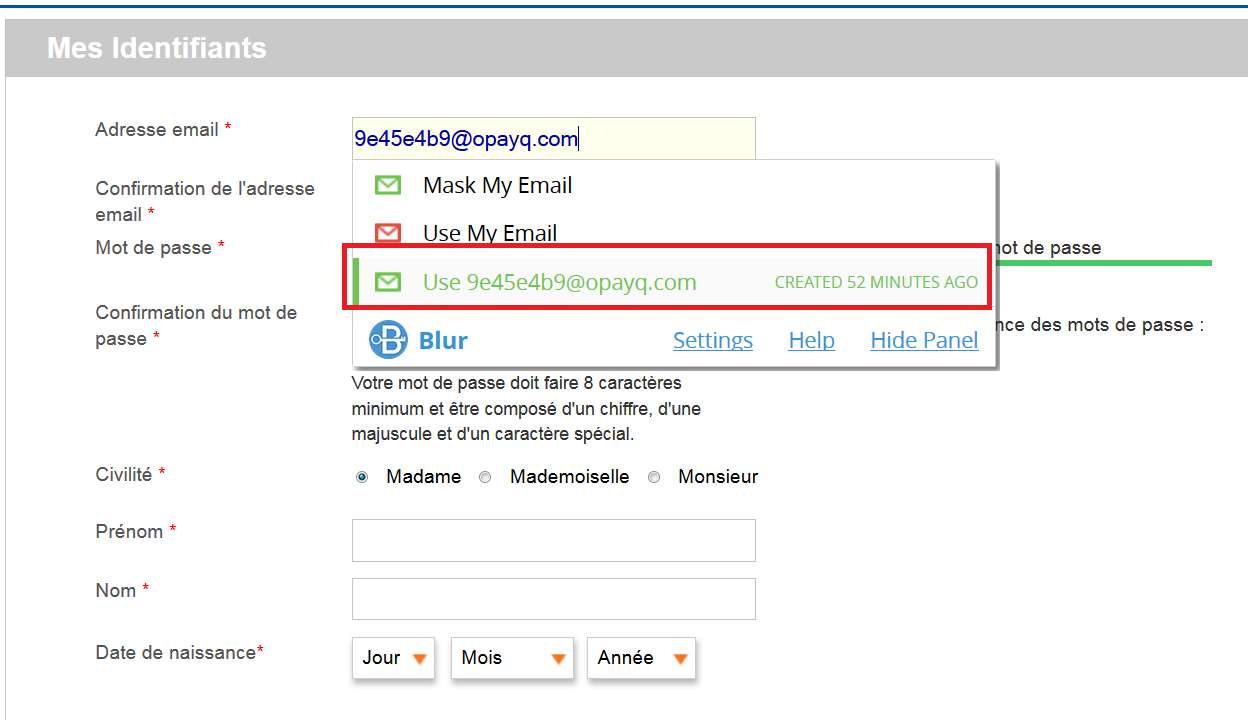The image size is (1248, 720).
Task: Click the Mes Identifiants heading
Action: point(157,48)
